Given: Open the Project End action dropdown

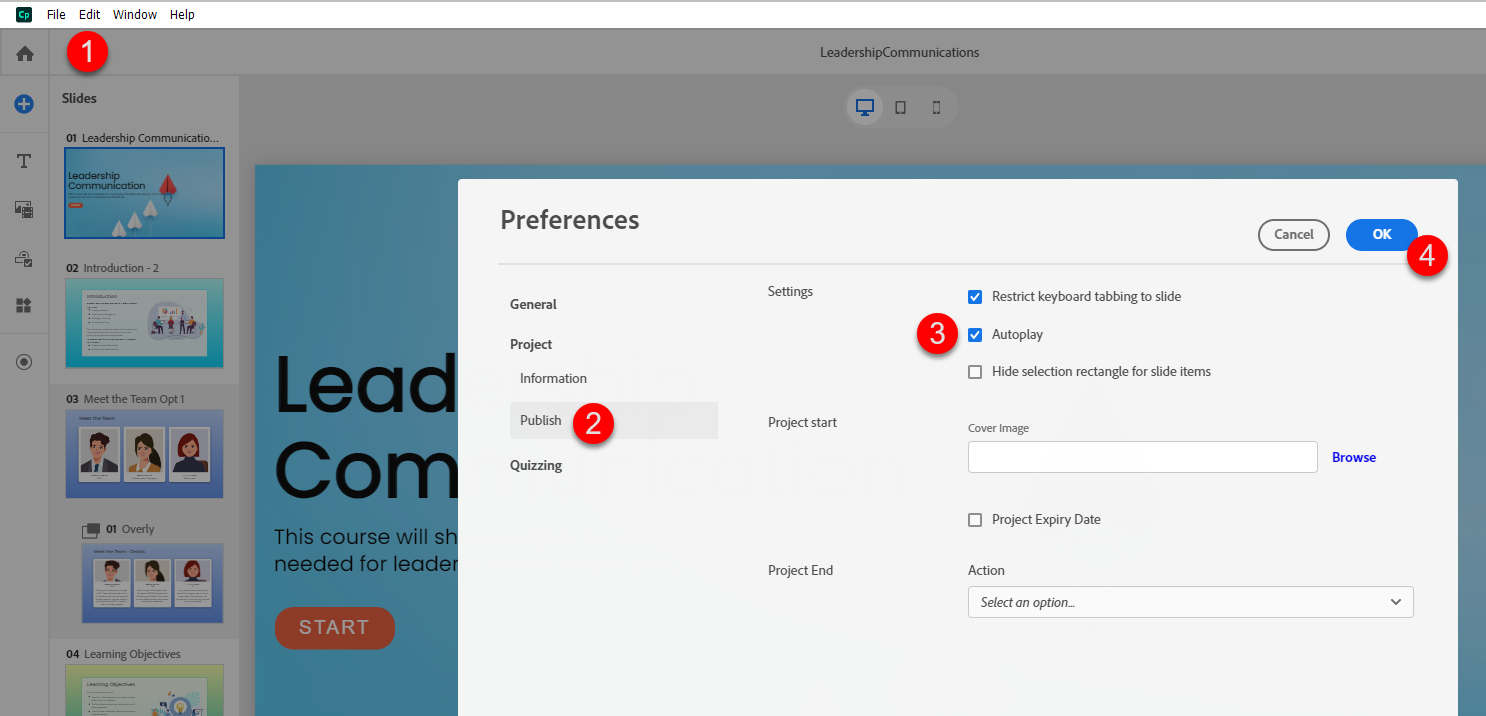Looking at the screenshot, I should click(x=1190, y=602).
